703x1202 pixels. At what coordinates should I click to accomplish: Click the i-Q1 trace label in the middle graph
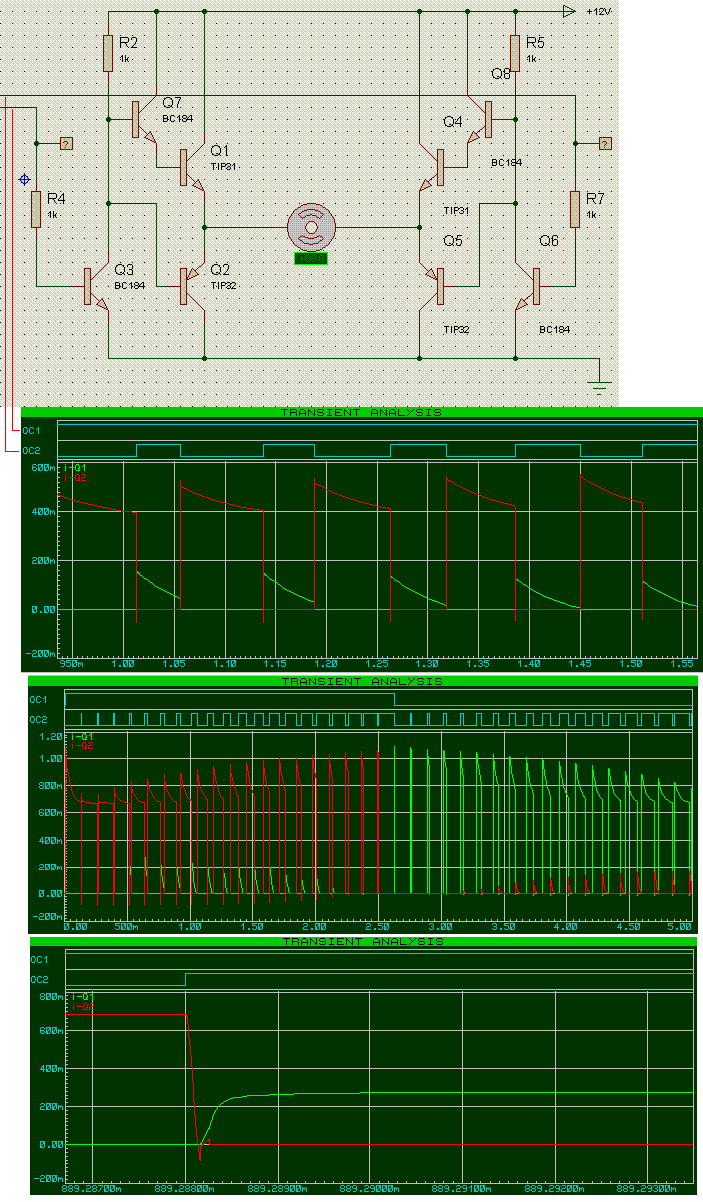tap(80, 737)
